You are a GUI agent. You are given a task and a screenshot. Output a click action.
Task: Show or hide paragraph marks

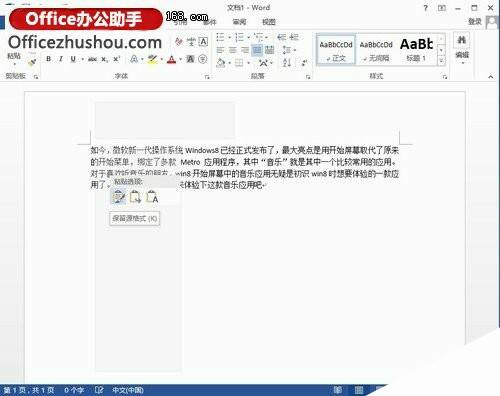pos(304,63)
